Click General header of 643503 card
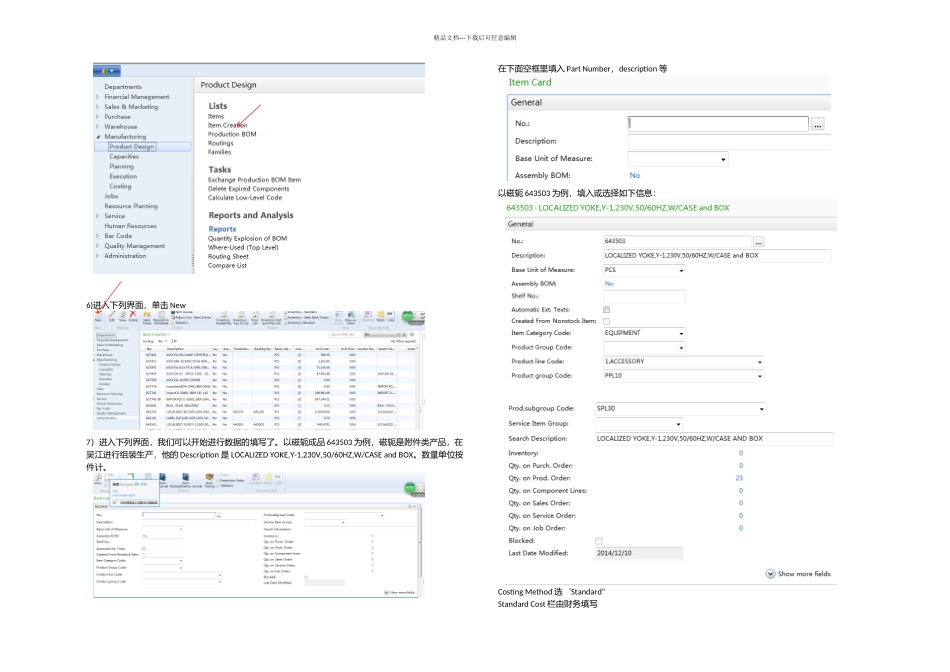This screenshot has height=672, width=950. coord(671,224)
